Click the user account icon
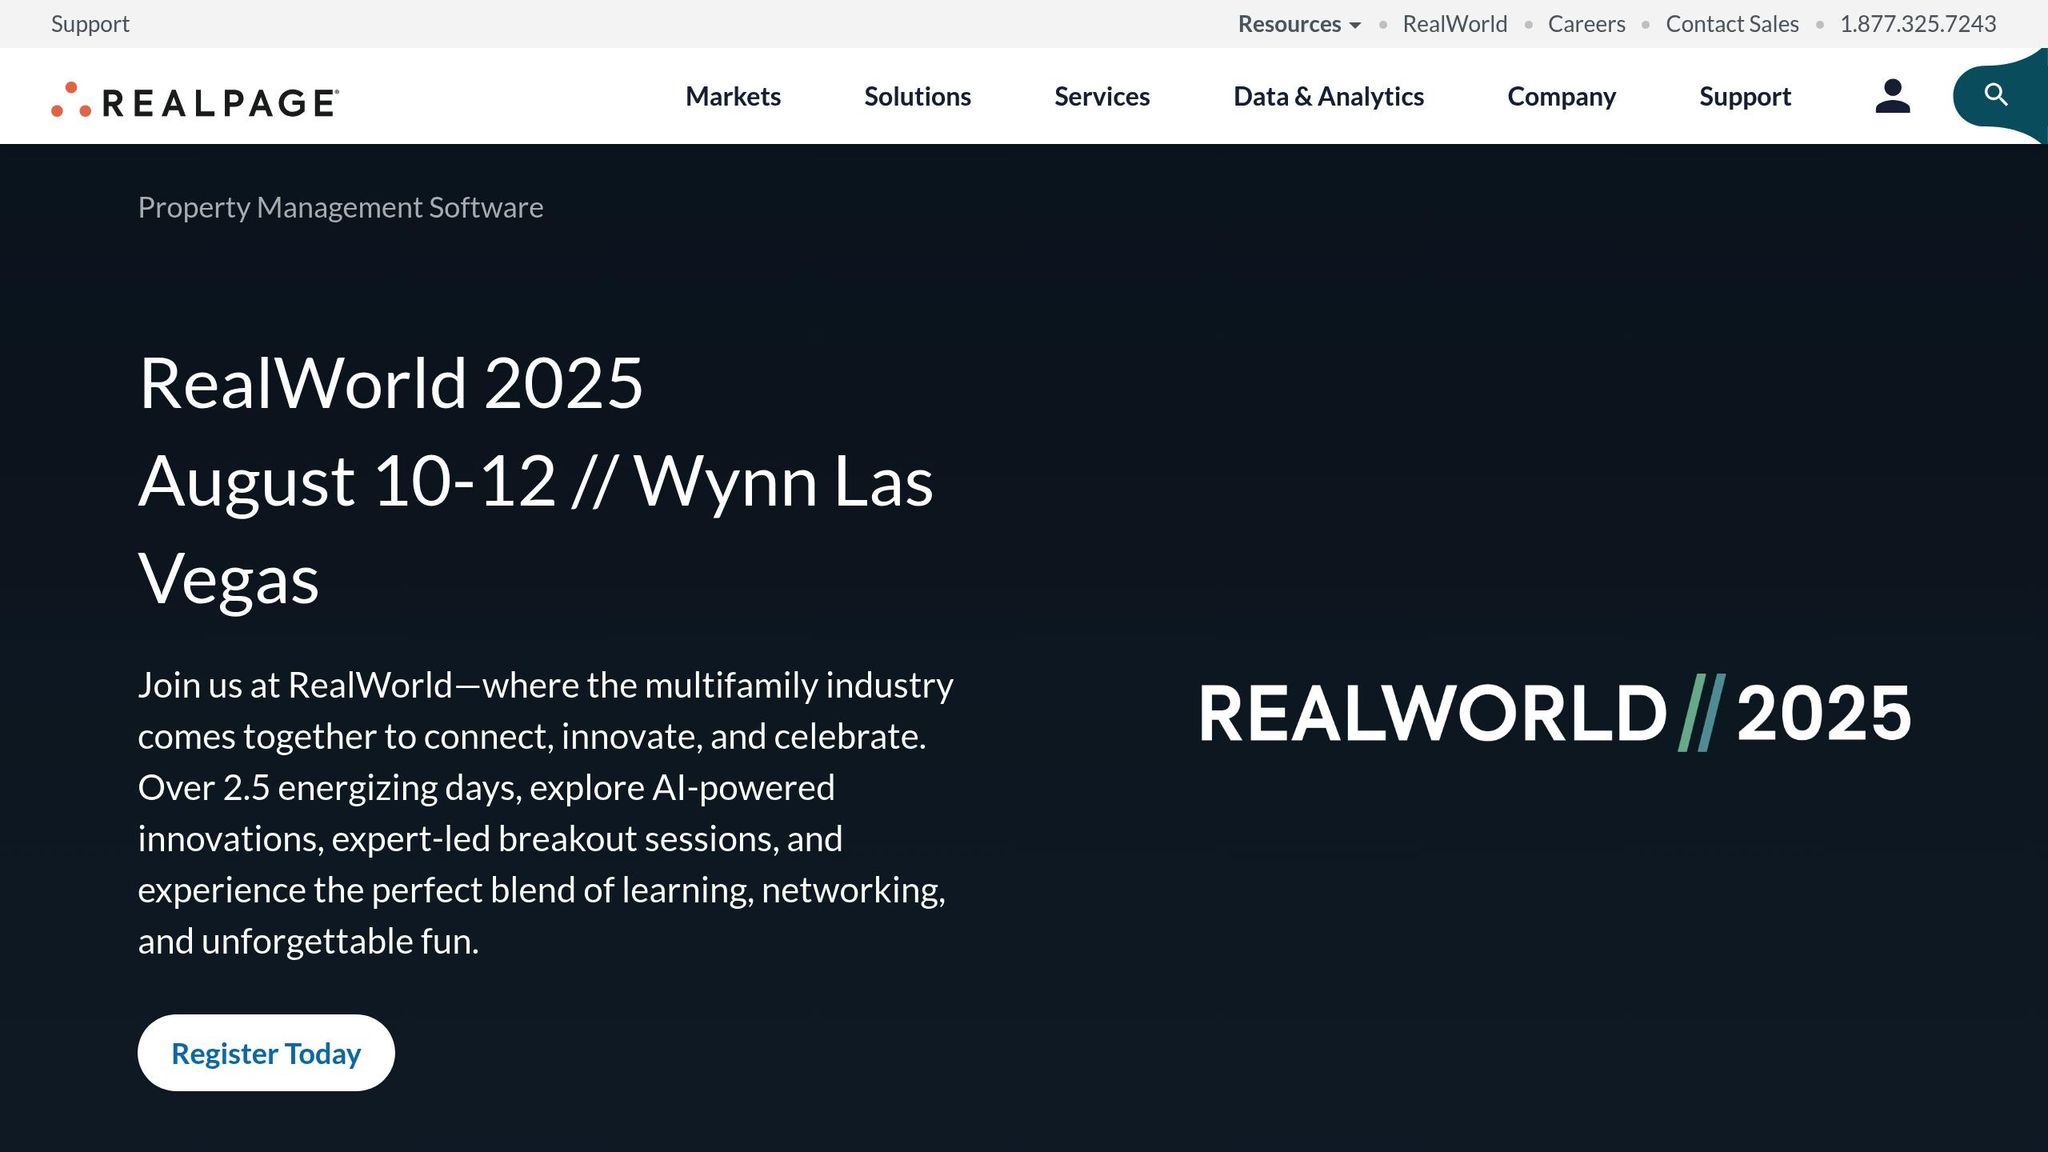2048x1152 pixels. coord(1892,96)
